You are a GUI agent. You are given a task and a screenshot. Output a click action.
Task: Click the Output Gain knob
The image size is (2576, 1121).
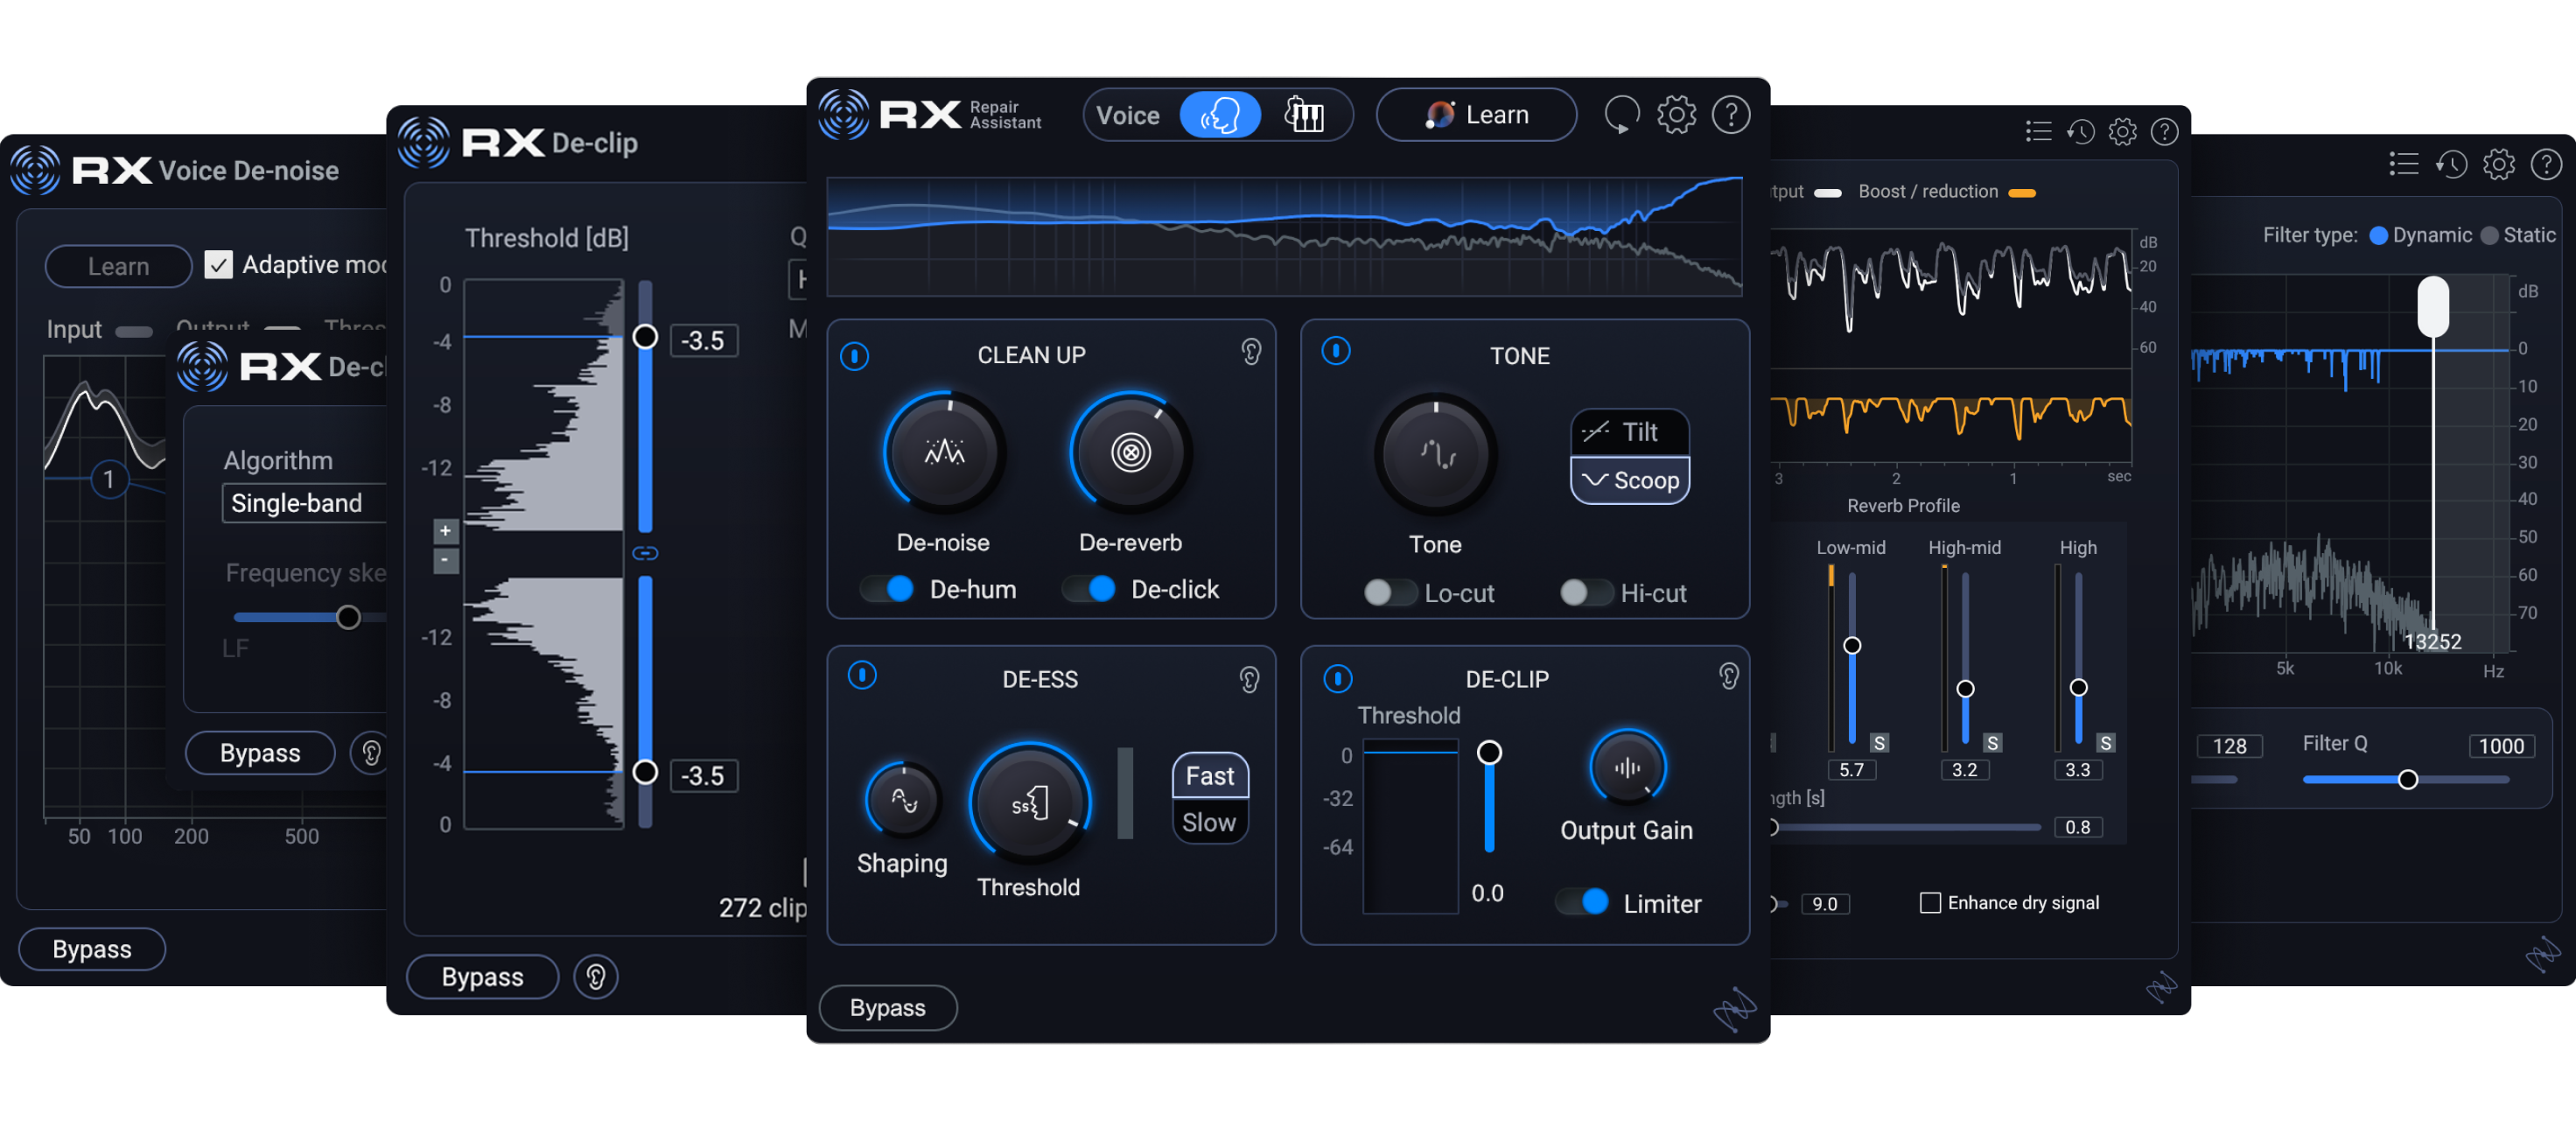(1628, 768)
